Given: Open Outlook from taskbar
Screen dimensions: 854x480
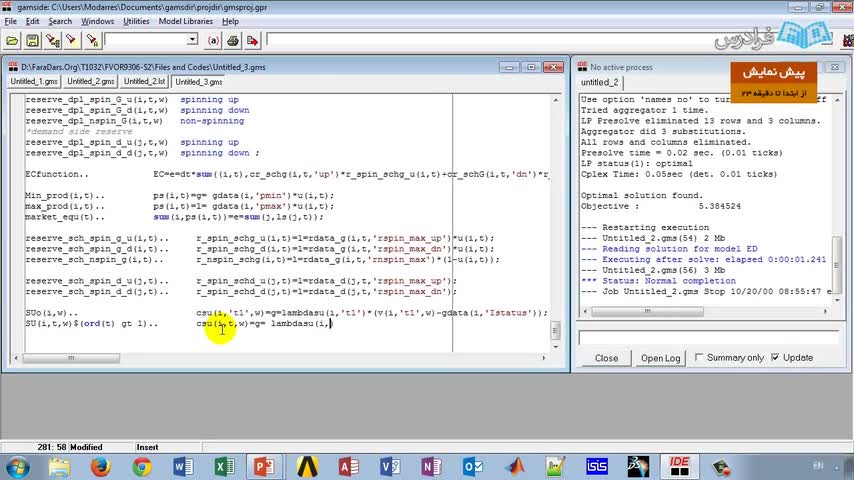Looking at the screenshot, I should pos(473,467).
